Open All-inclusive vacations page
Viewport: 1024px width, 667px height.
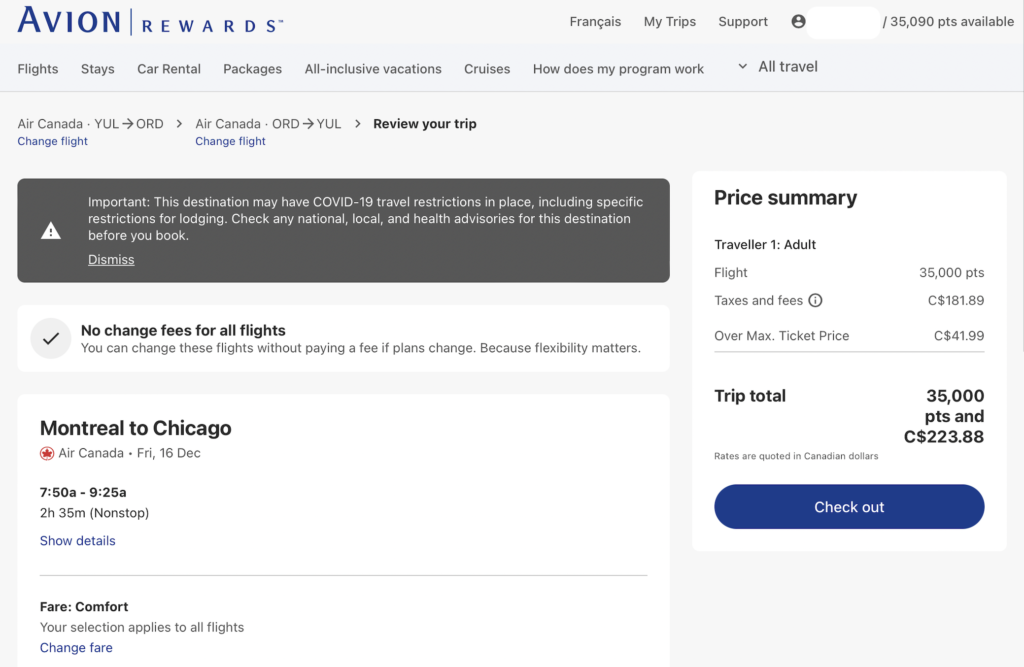(x=373, y=69)
